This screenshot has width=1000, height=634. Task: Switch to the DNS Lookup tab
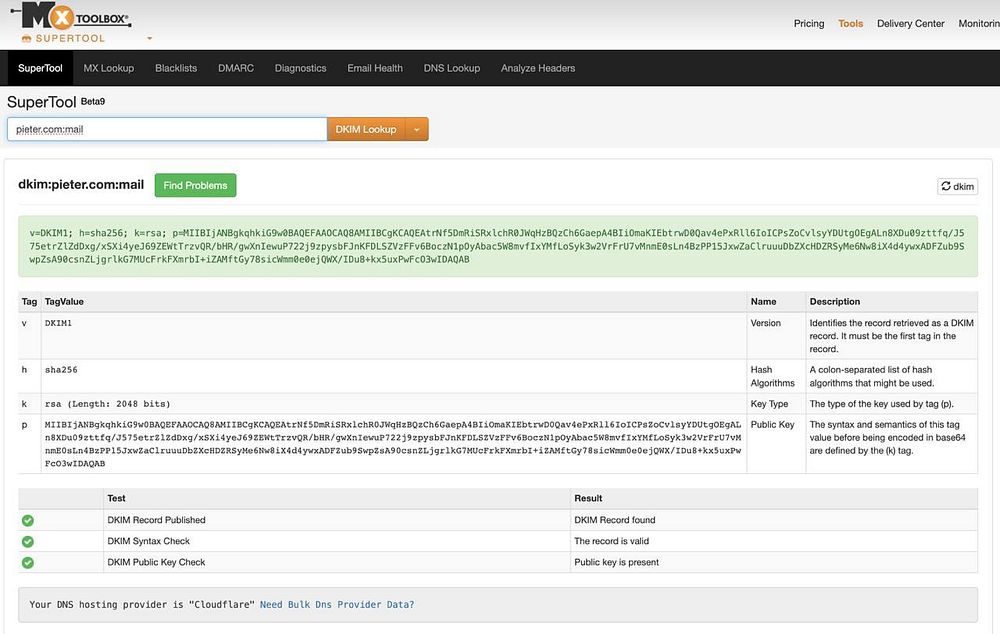pyautogui.click(x=452, y=68)
